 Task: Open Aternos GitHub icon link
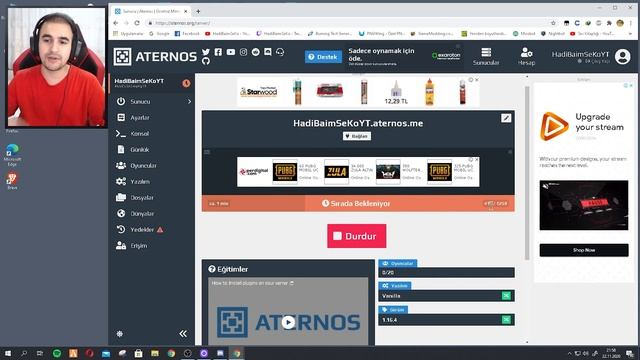point(206,61)
